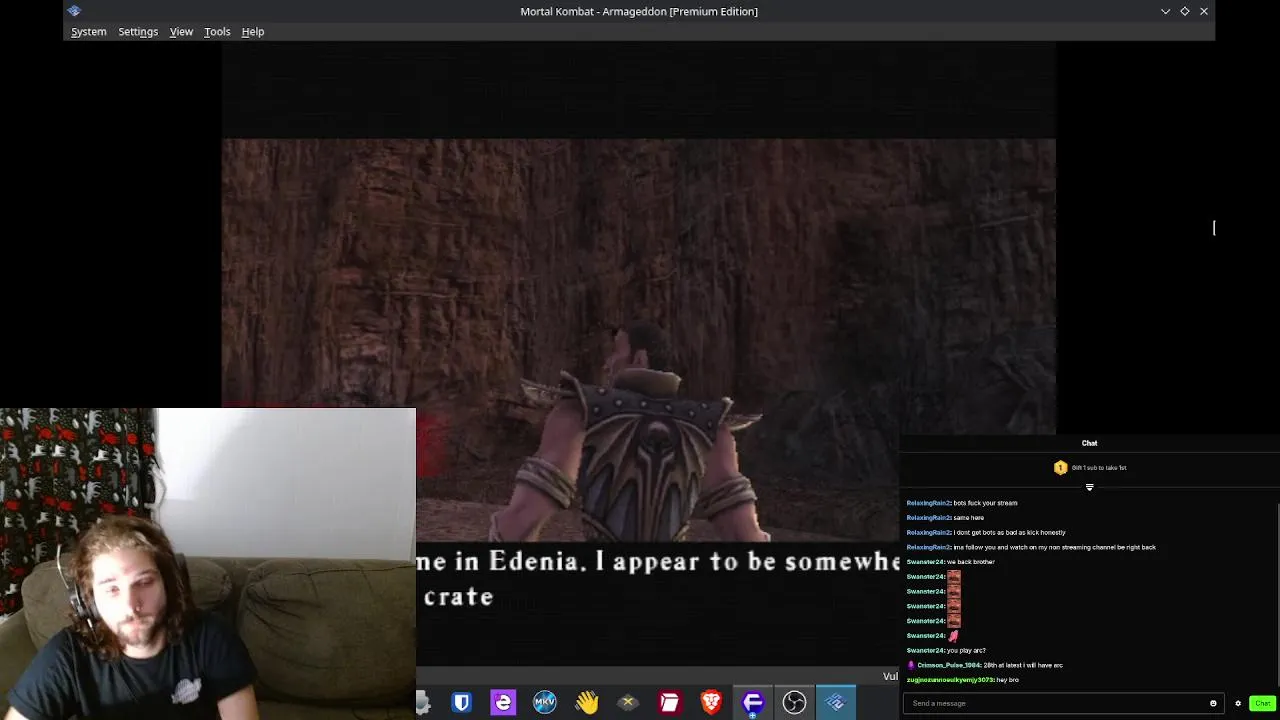Open the System menu
Viewport: 1280px width, 720px height.
88,32
